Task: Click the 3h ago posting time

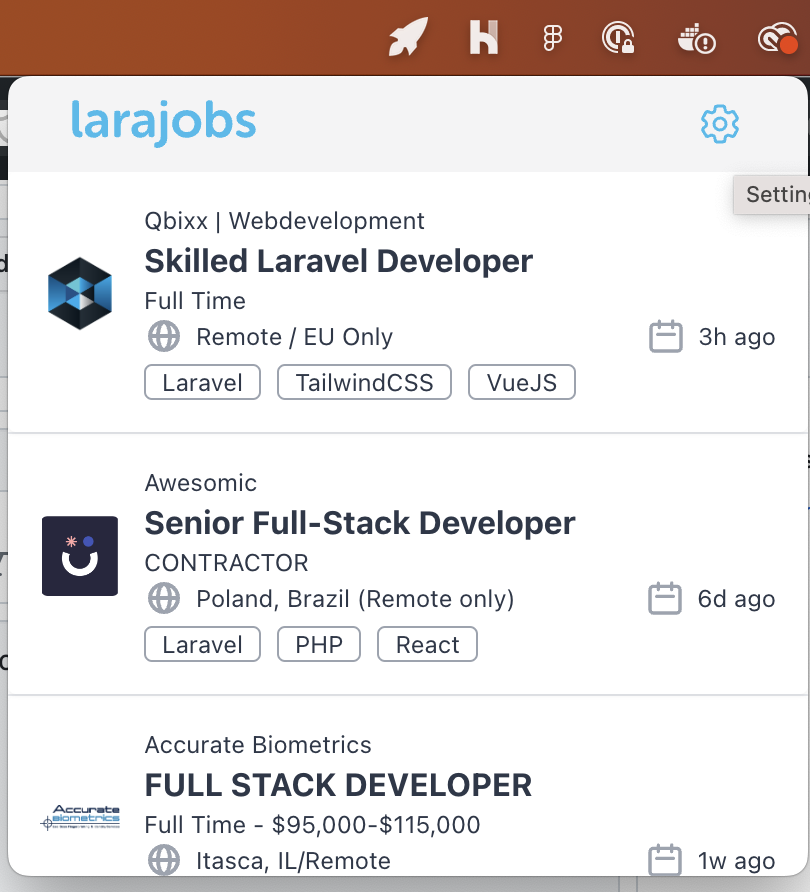Action: tap(737, 337)
